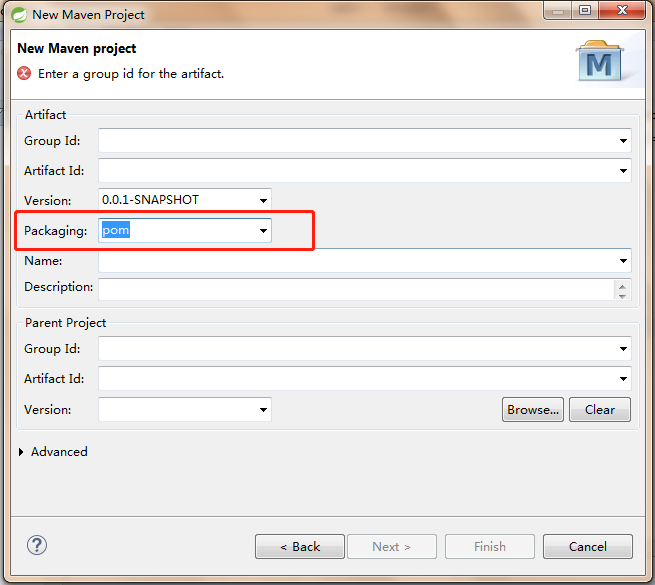Click the 0.0.1-SNAPSHOT version value
This screenshot has height=585, width=655.
pos(150,200)
